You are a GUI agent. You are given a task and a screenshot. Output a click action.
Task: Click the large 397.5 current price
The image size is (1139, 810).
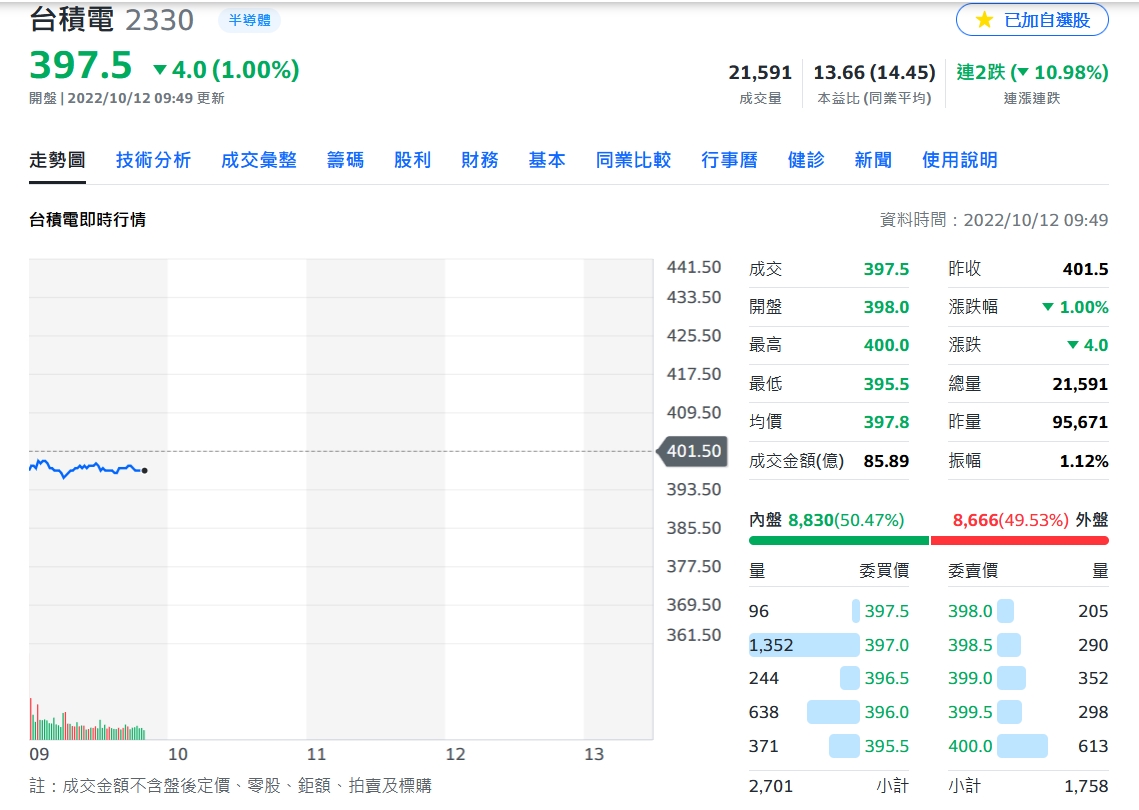[81, 65]
